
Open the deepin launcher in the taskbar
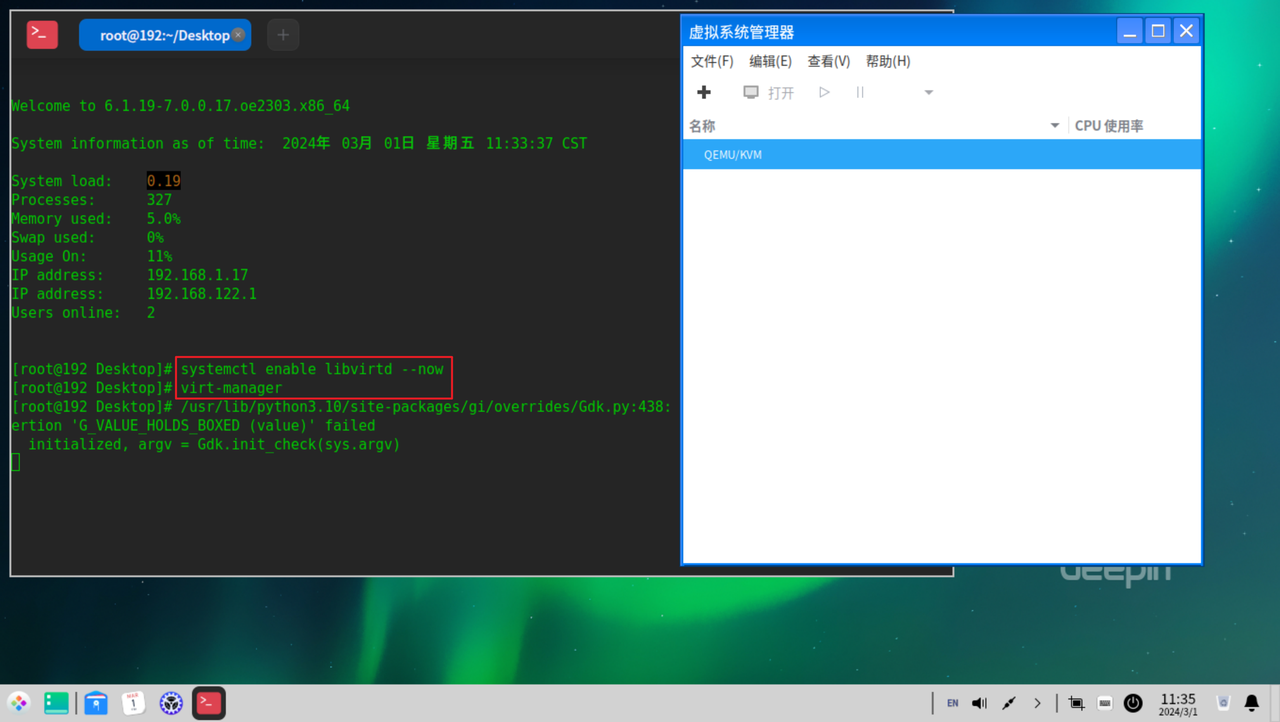19,703
